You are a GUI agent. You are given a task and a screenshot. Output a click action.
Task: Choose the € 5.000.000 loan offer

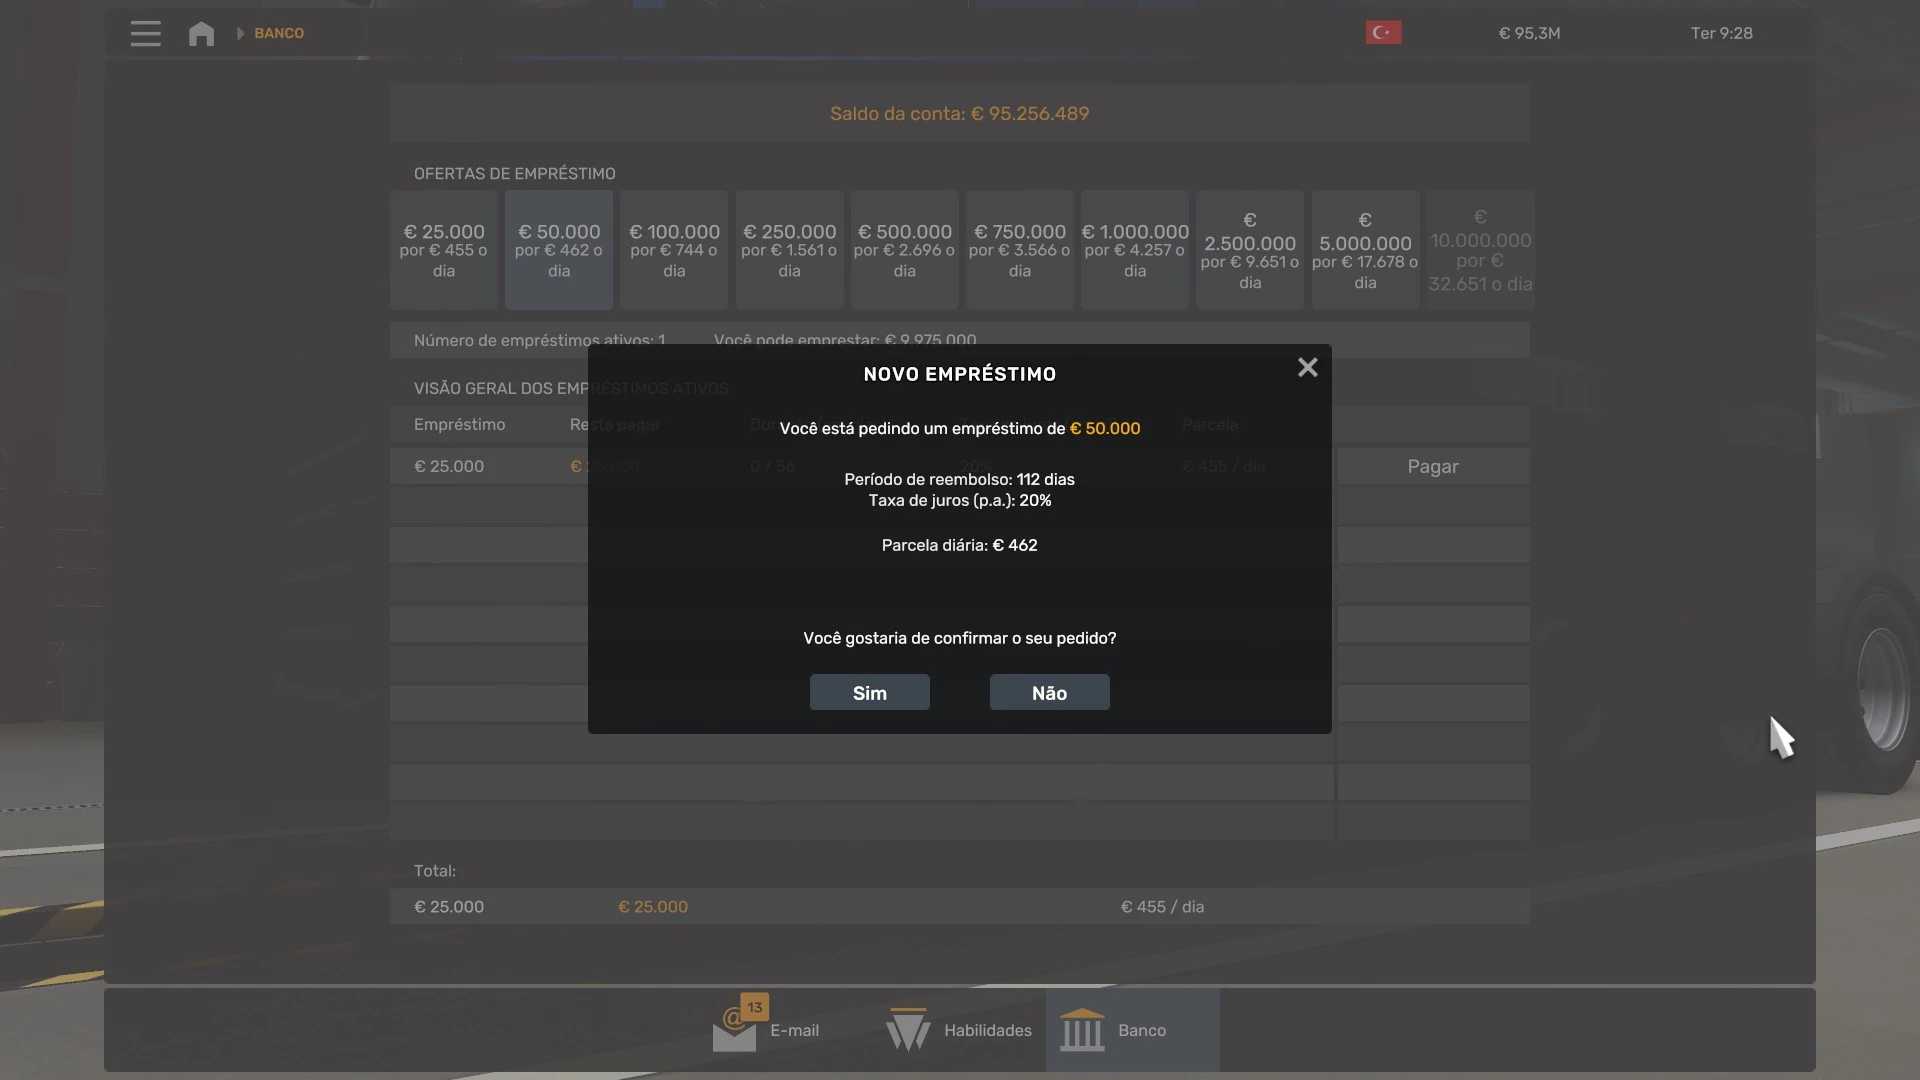pos(1365,250)
